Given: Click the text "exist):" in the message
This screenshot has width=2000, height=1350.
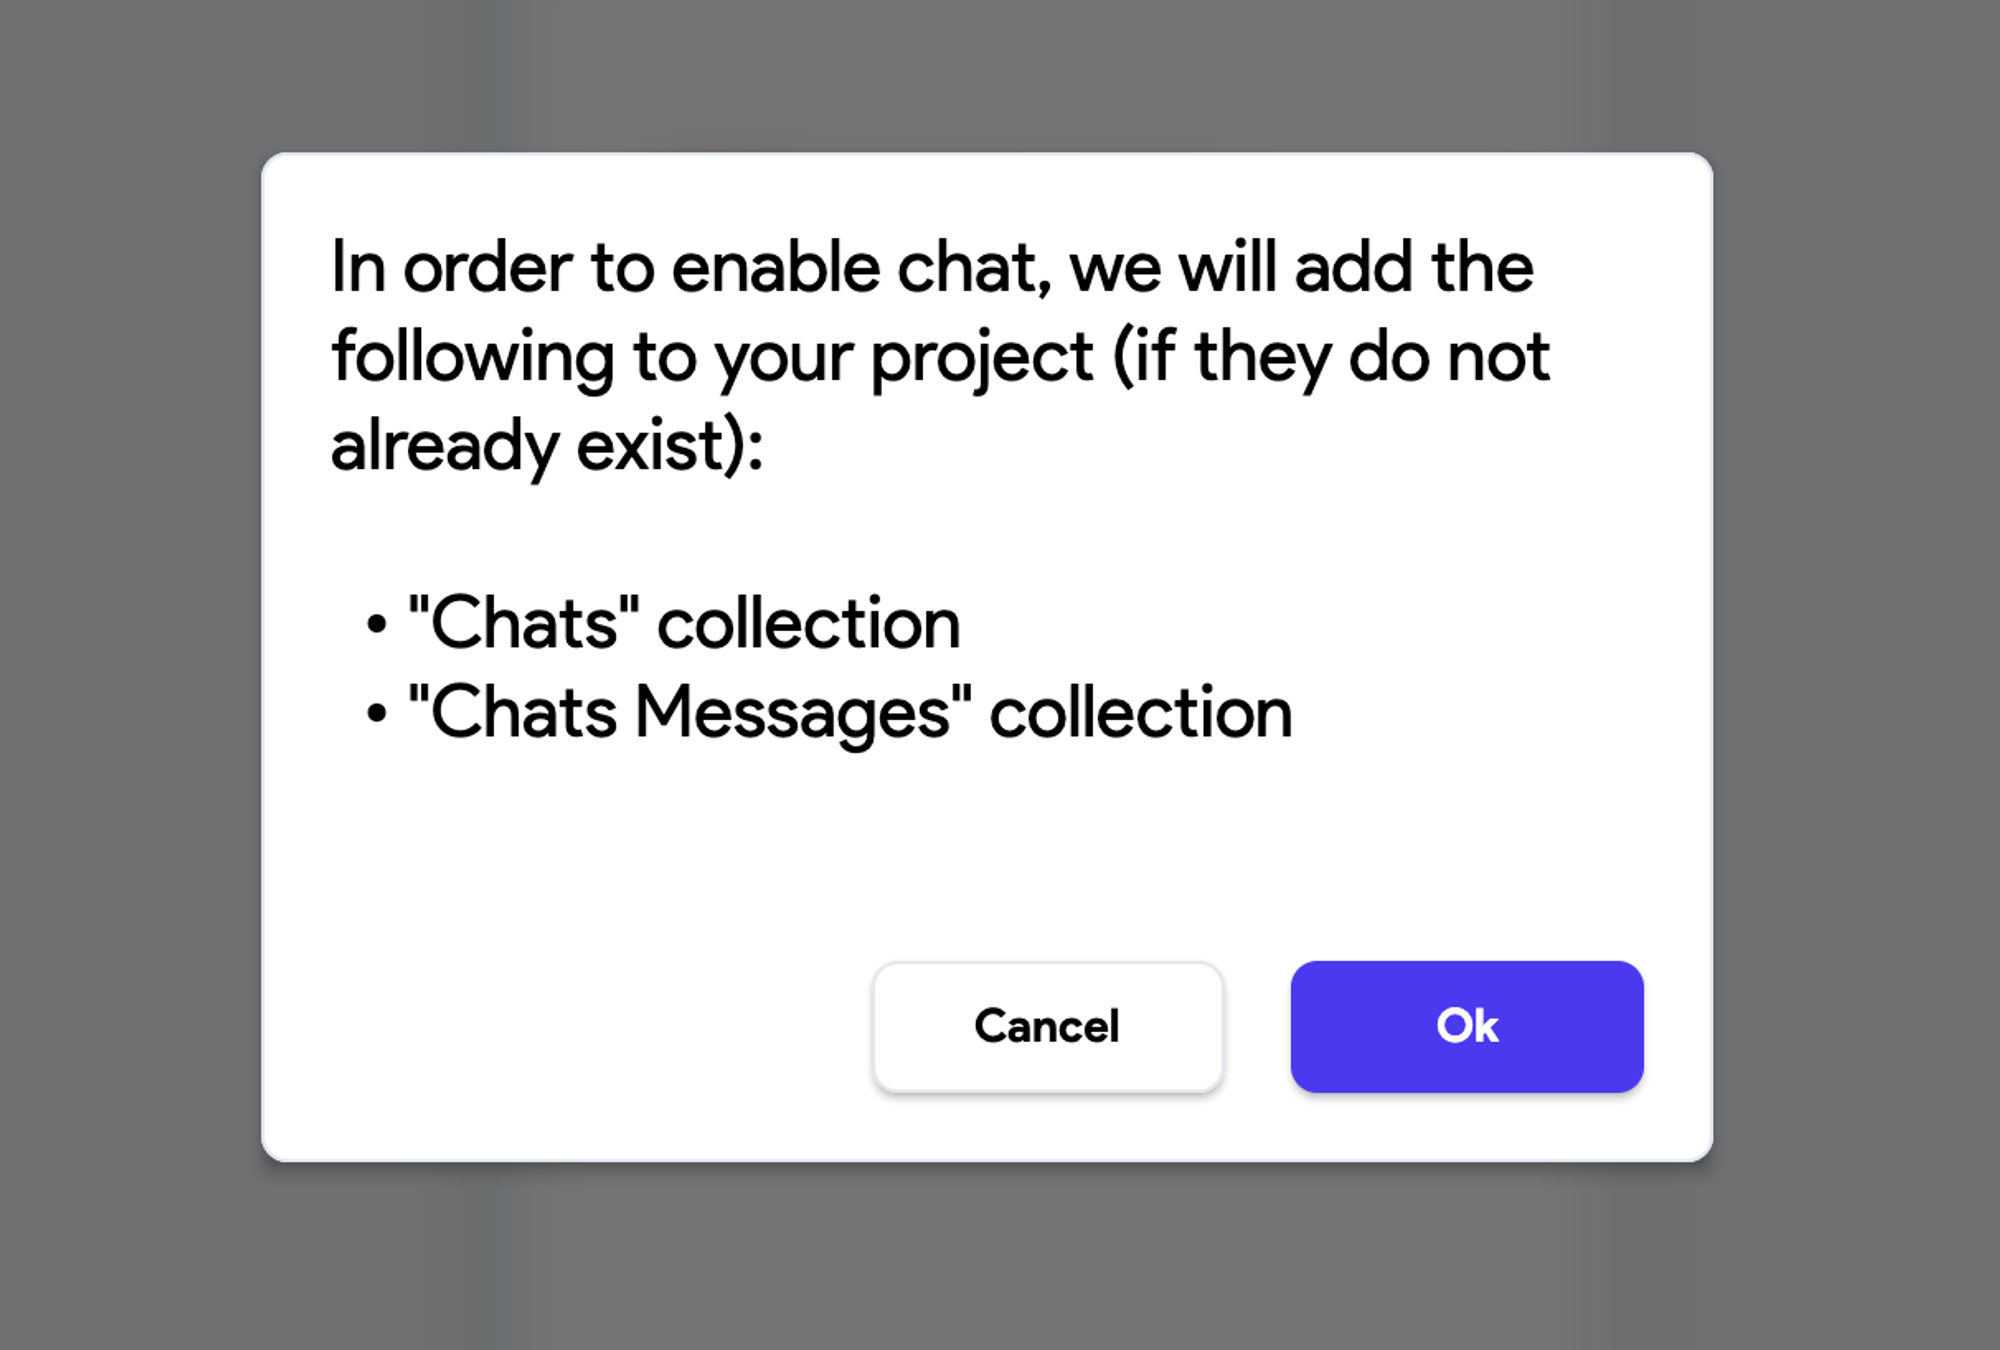Looking at the screenshot, I should (x=670, y=446).
